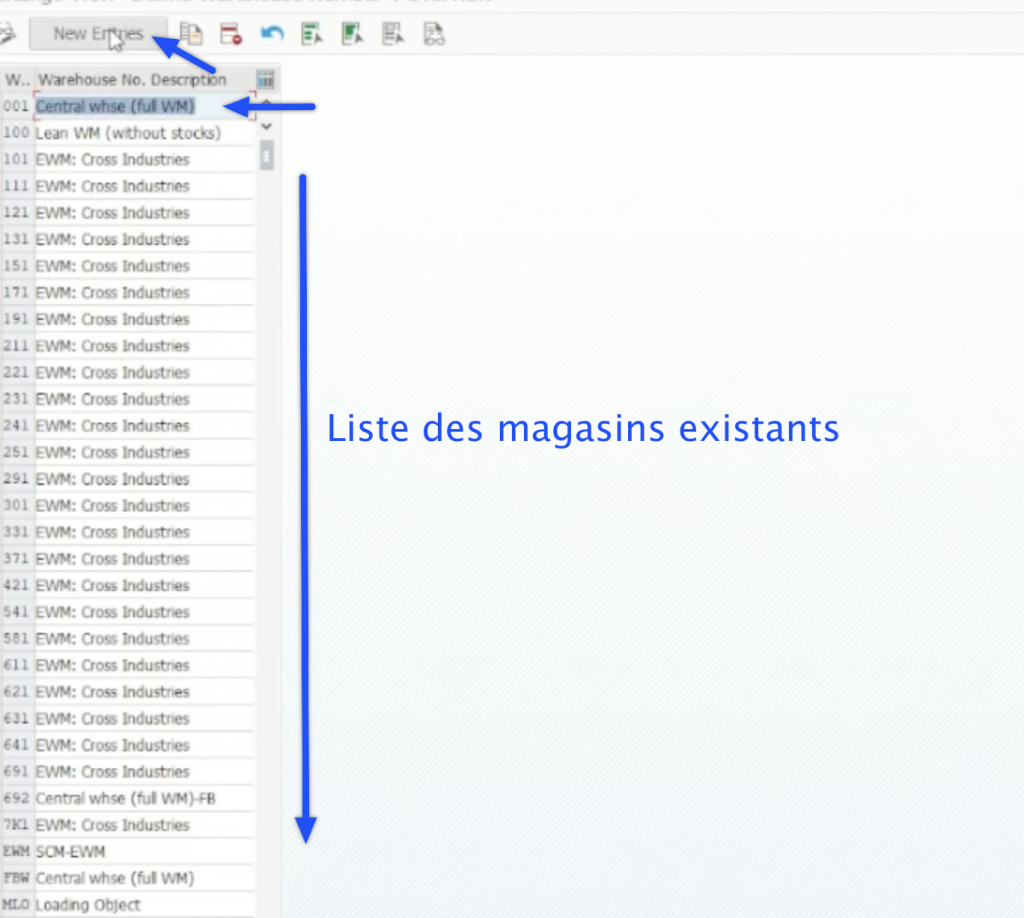
Task: Click the Loading Object row
Action: tap(88, 905)
